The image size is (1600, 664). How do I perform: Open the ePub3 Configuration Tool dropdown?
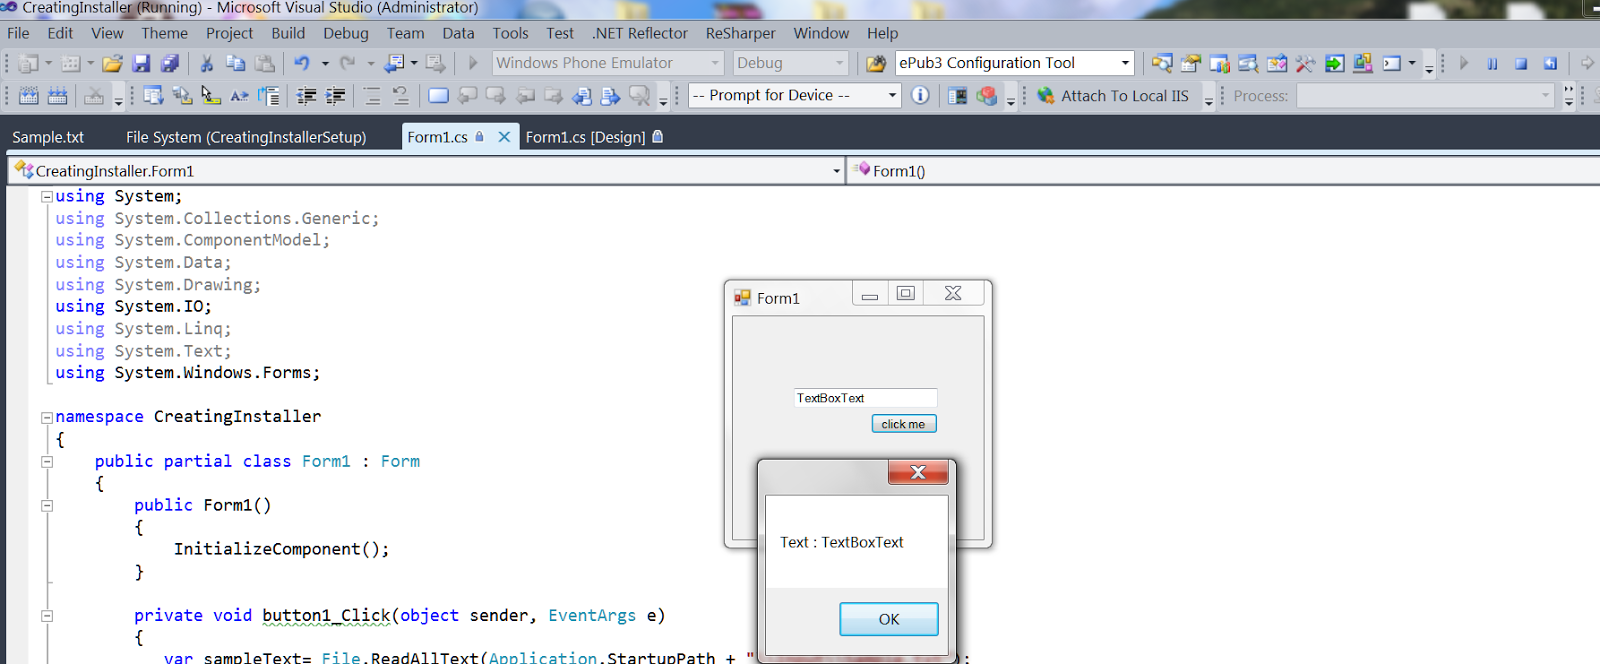1125,63
